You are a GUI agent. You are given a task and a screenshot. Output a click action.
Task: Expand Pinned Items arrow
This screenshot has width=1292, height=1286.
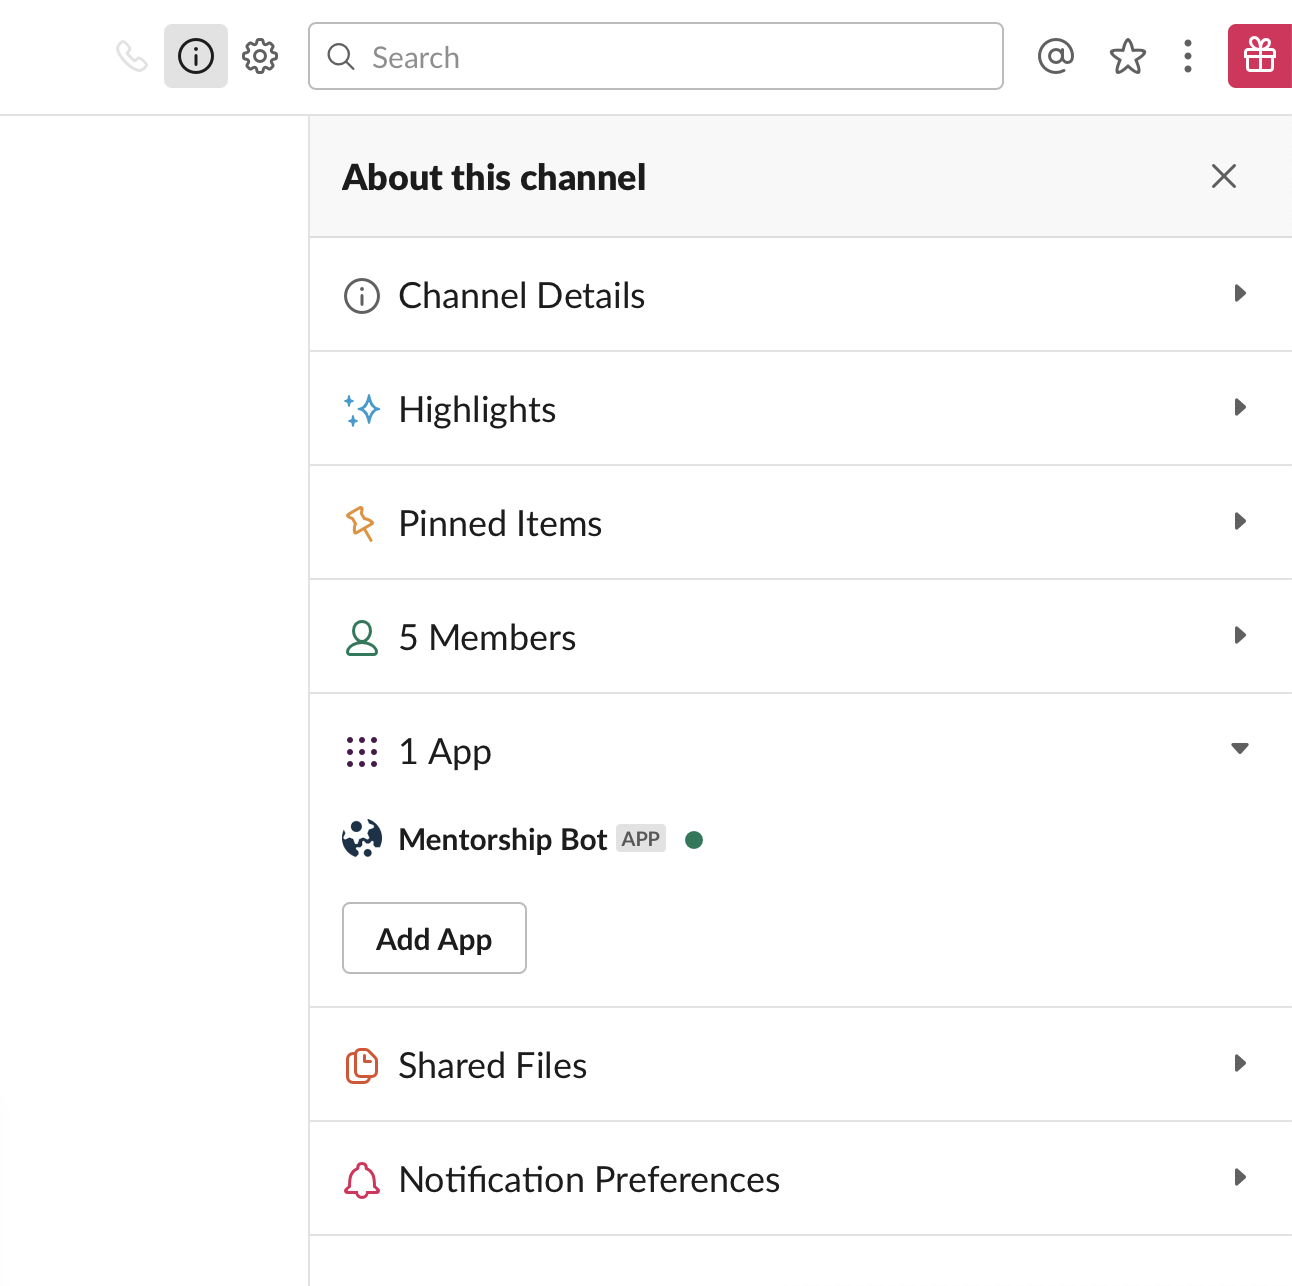tap(1240, 522)
